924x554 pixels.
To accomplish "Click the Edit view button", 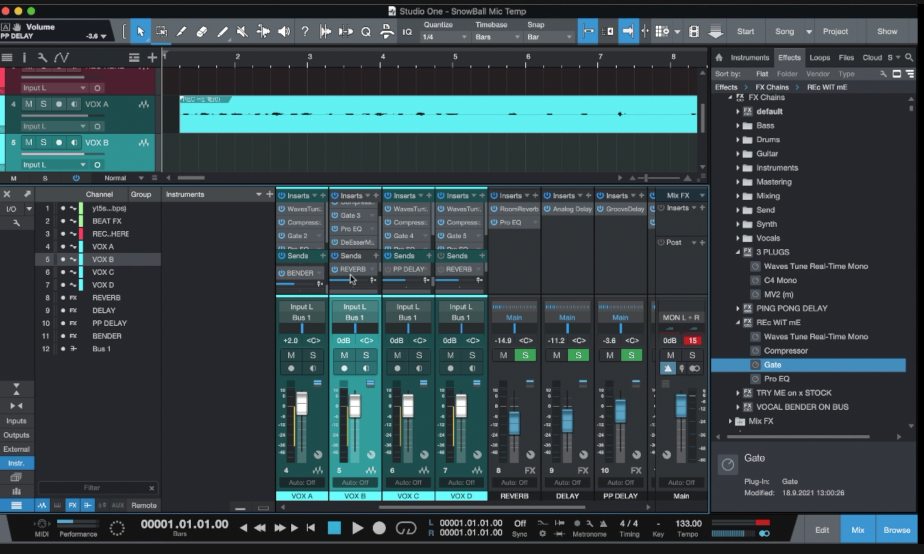I will [x=822, y=530].
